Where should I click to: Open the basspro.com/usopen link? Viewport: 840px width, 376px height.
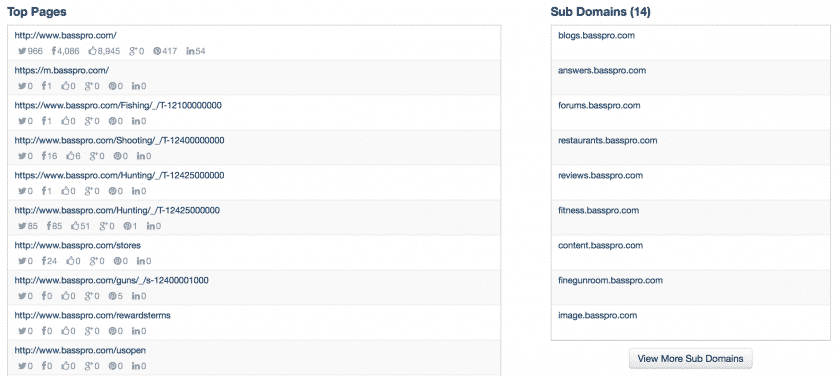[x=80, y=350]
